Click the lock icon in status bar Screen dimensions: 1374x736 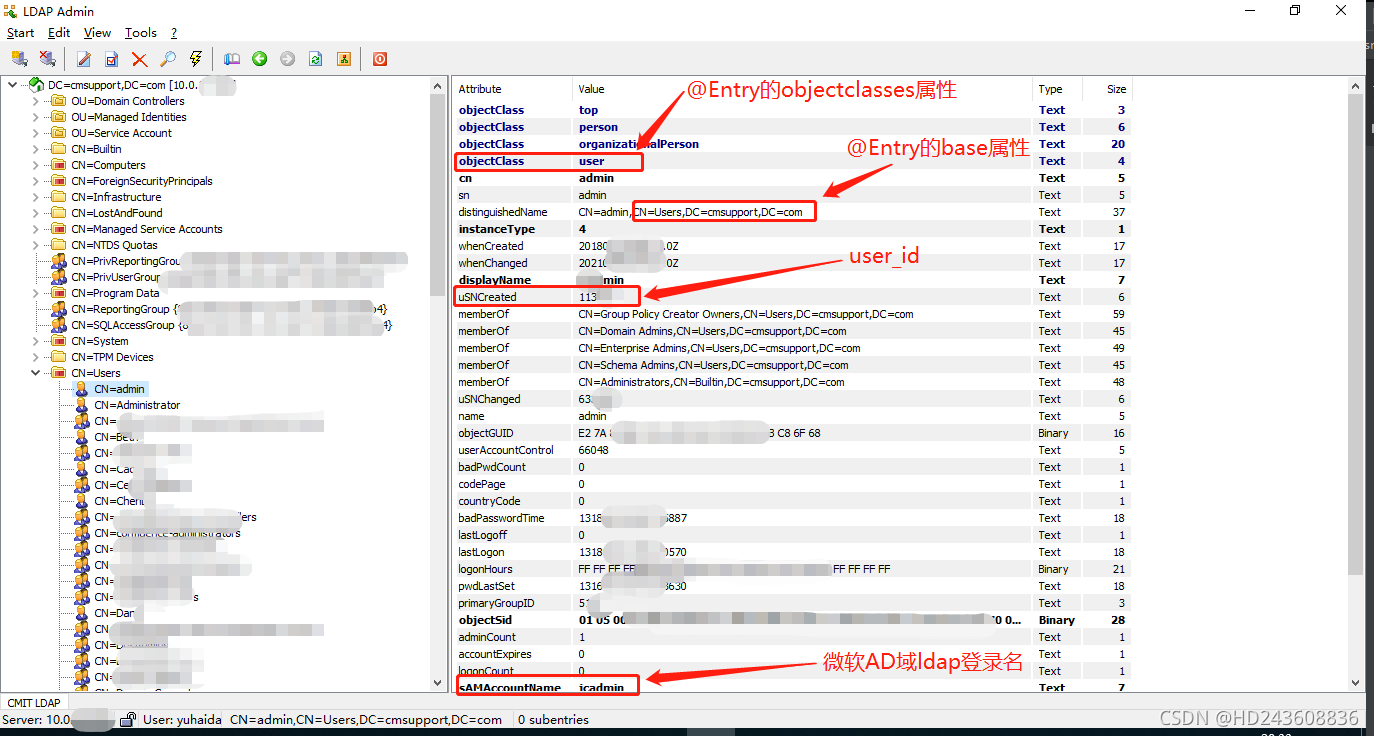tap(128, 719)
